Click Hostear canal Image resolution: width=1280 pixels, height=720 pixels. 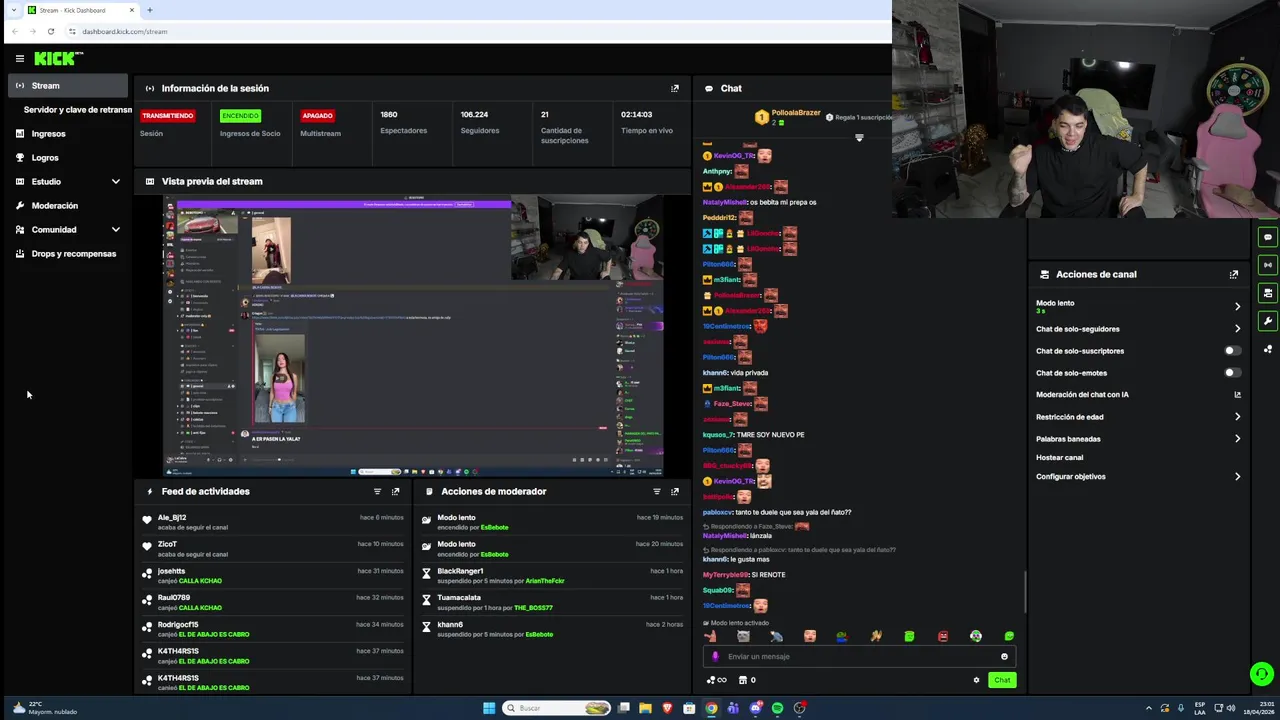click(1060, 458)
